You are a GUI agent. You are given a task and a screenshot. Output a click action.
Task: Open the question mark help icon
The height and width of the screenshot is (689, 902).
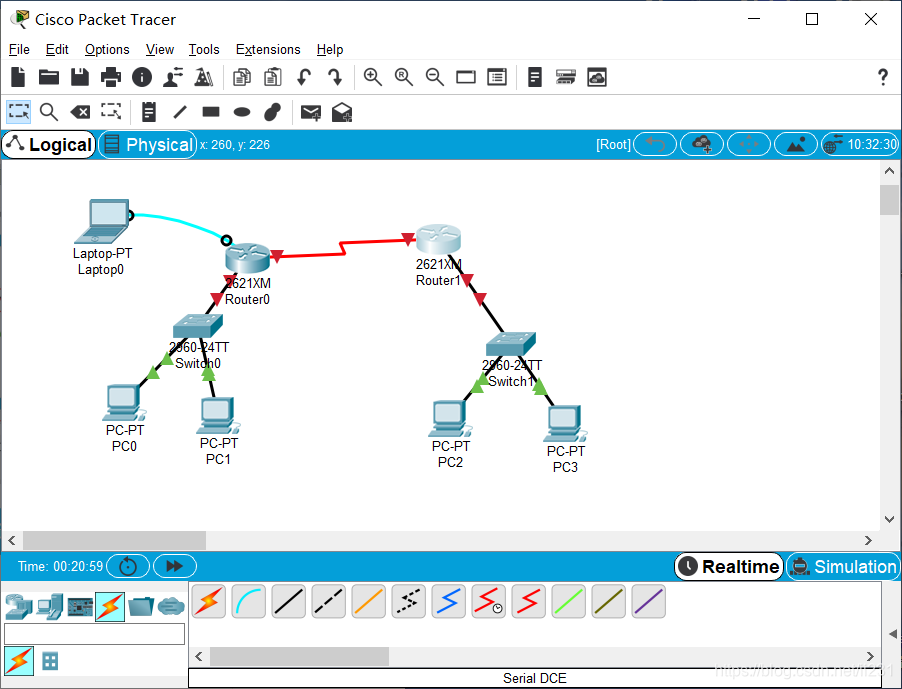tap(882, 77)
